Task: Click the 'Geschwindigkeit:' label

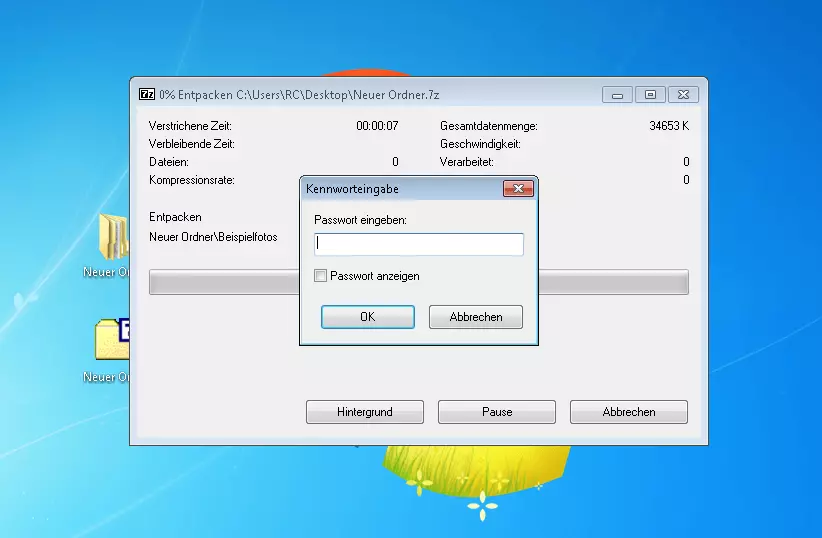Action: point(480,144)
